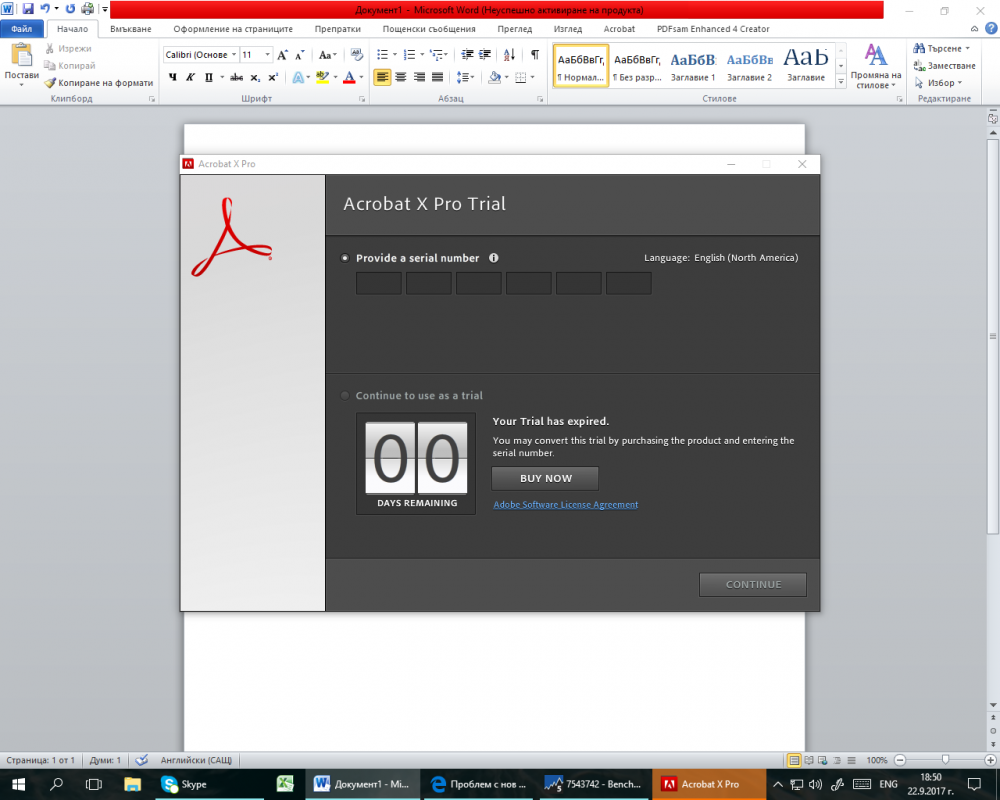Switch to Full Screen Reading view

[809, 760]
